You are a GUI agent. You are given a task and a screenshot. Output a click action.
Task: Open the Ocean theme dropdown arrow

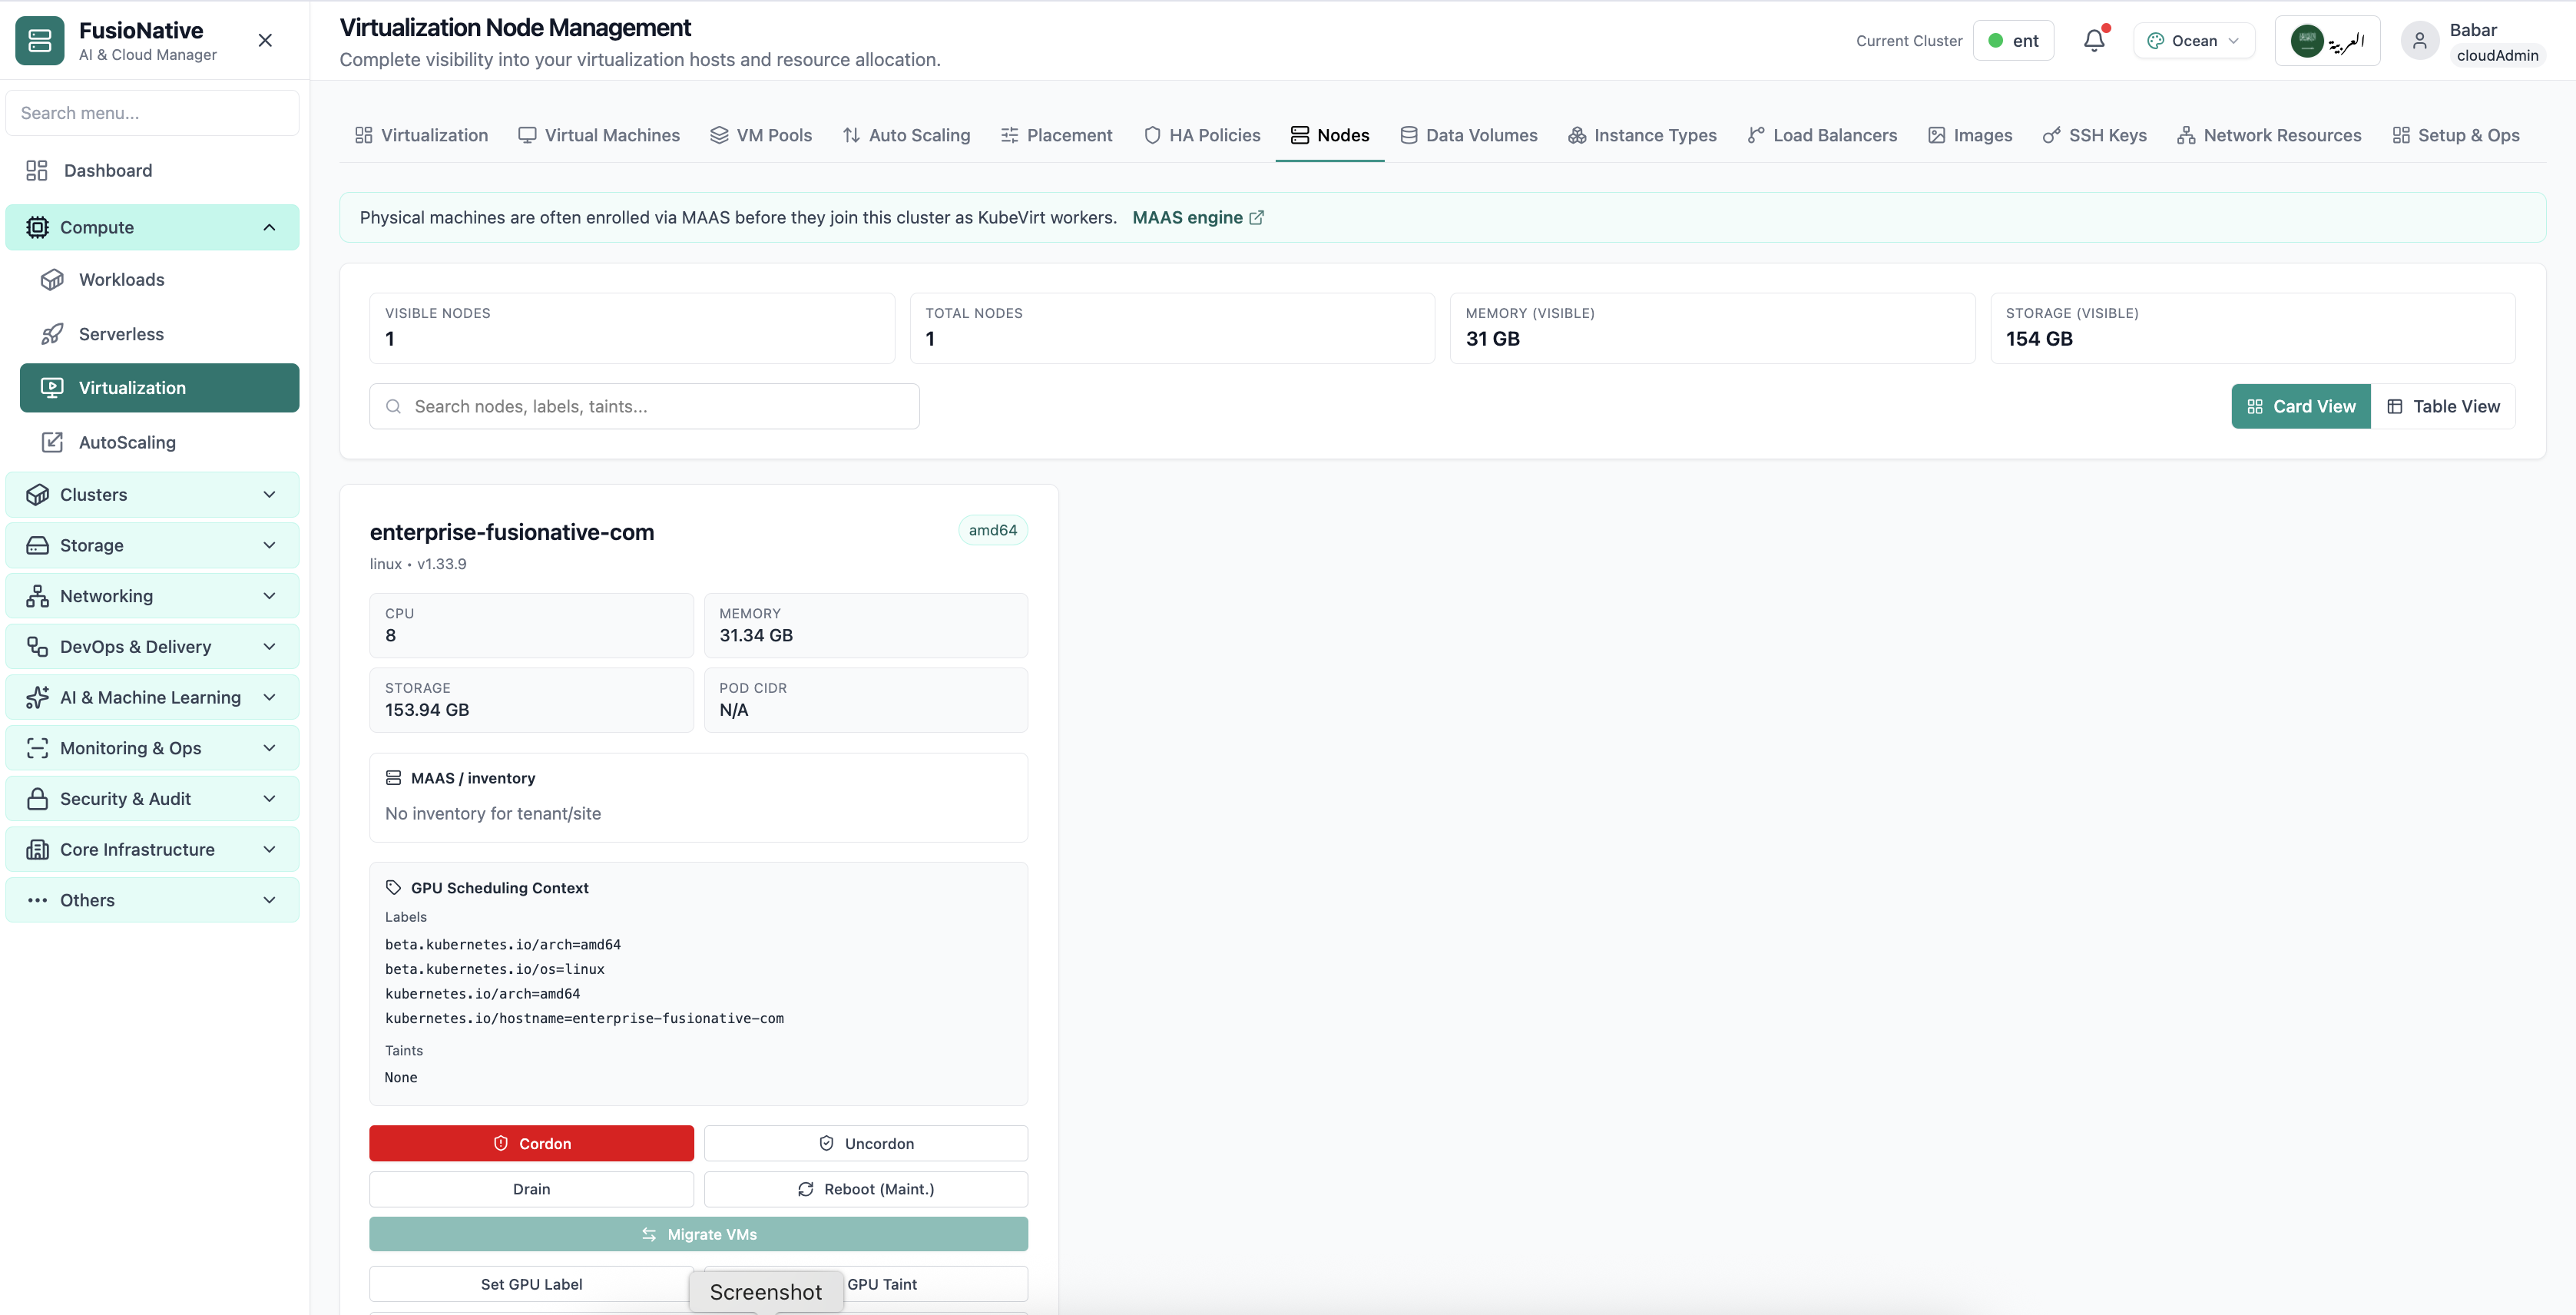click(x=2234, y=41)
